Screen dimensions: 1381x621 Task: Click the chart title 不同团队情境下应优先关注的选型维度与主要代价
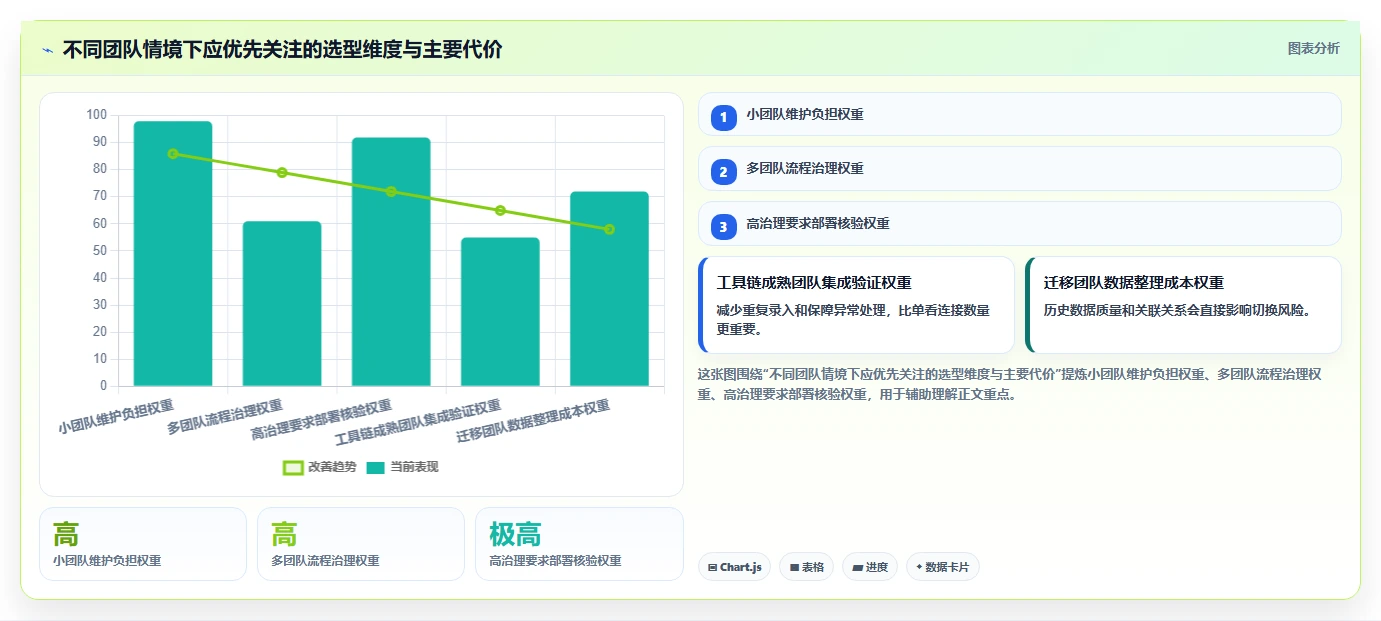283,49
